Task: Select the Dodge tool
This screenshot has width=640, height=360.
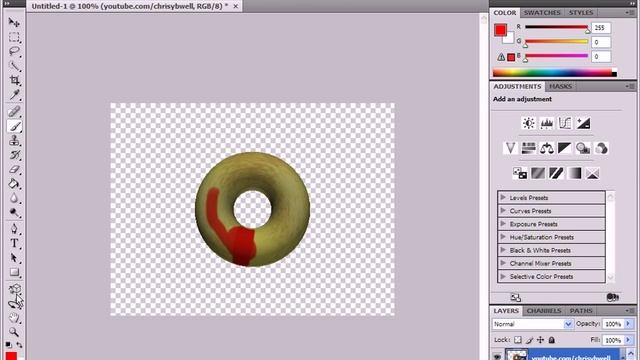Action: point(14,213)
